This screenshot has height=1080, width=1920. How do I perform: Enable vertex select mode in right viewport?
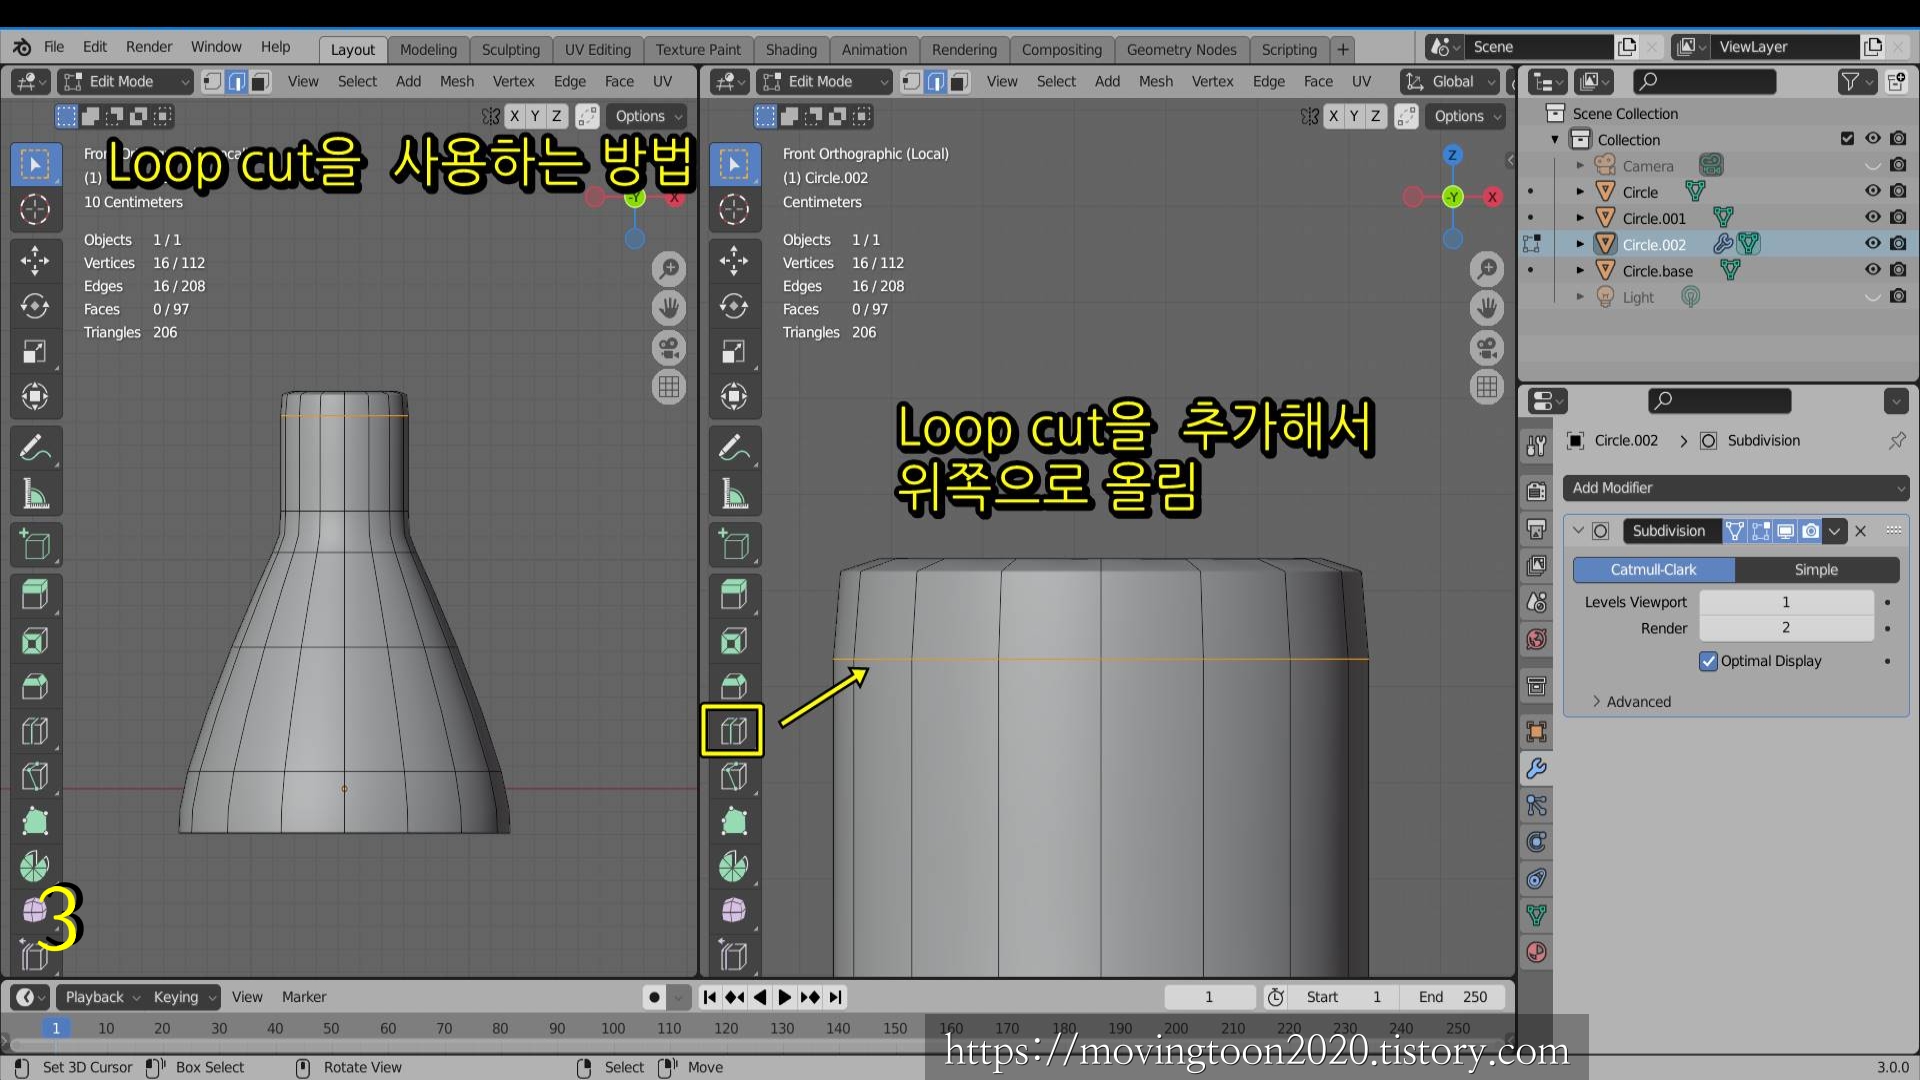tap(911, 82)
